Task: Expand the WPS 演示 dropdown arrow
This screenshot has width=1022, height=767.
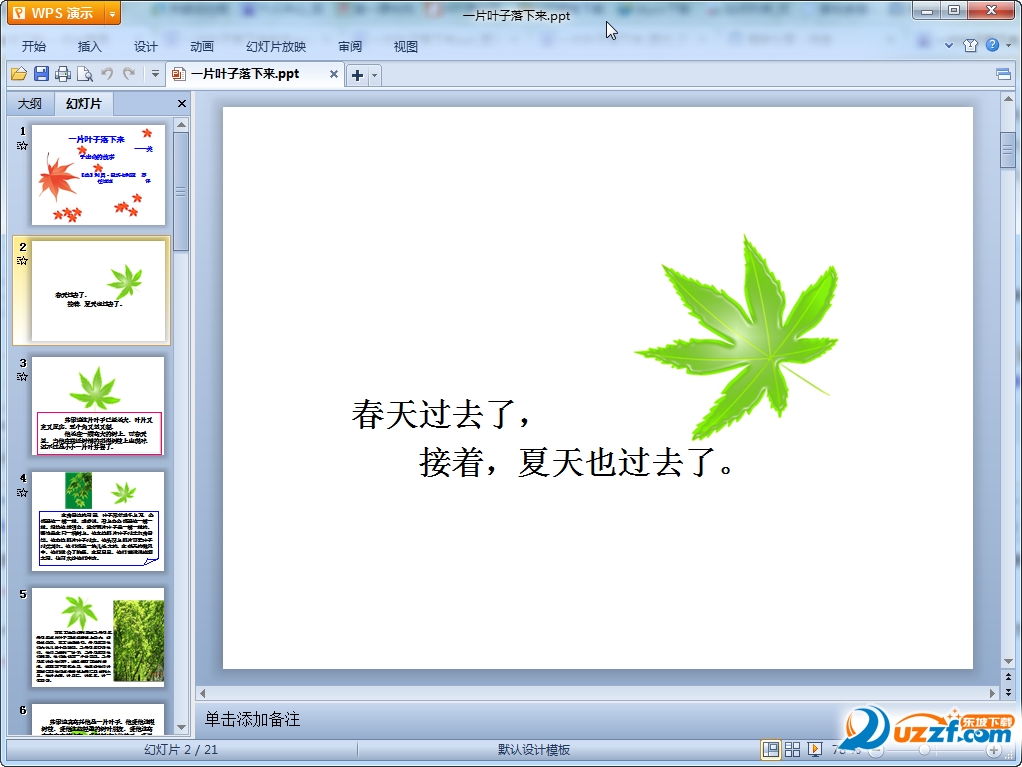Action: pos(112,14)
